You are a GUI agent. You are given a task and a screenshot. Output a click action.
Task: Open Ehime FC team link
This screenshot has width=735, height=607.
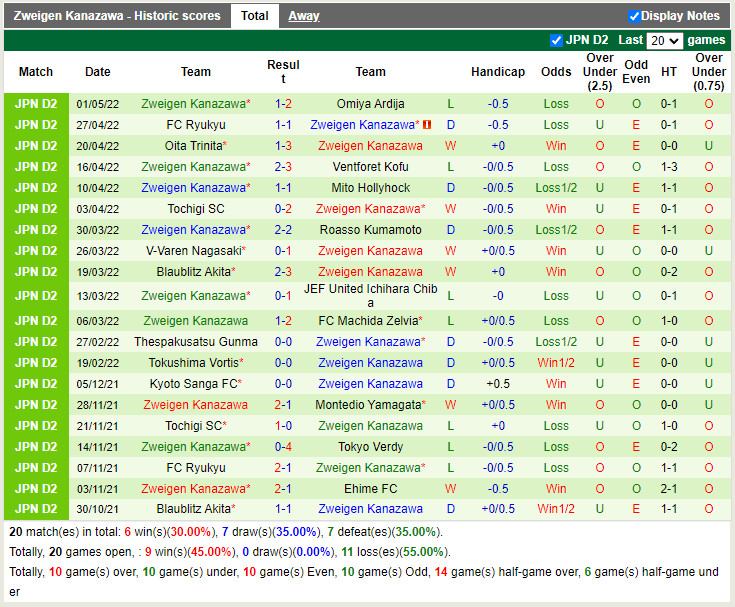pos(370,489)
